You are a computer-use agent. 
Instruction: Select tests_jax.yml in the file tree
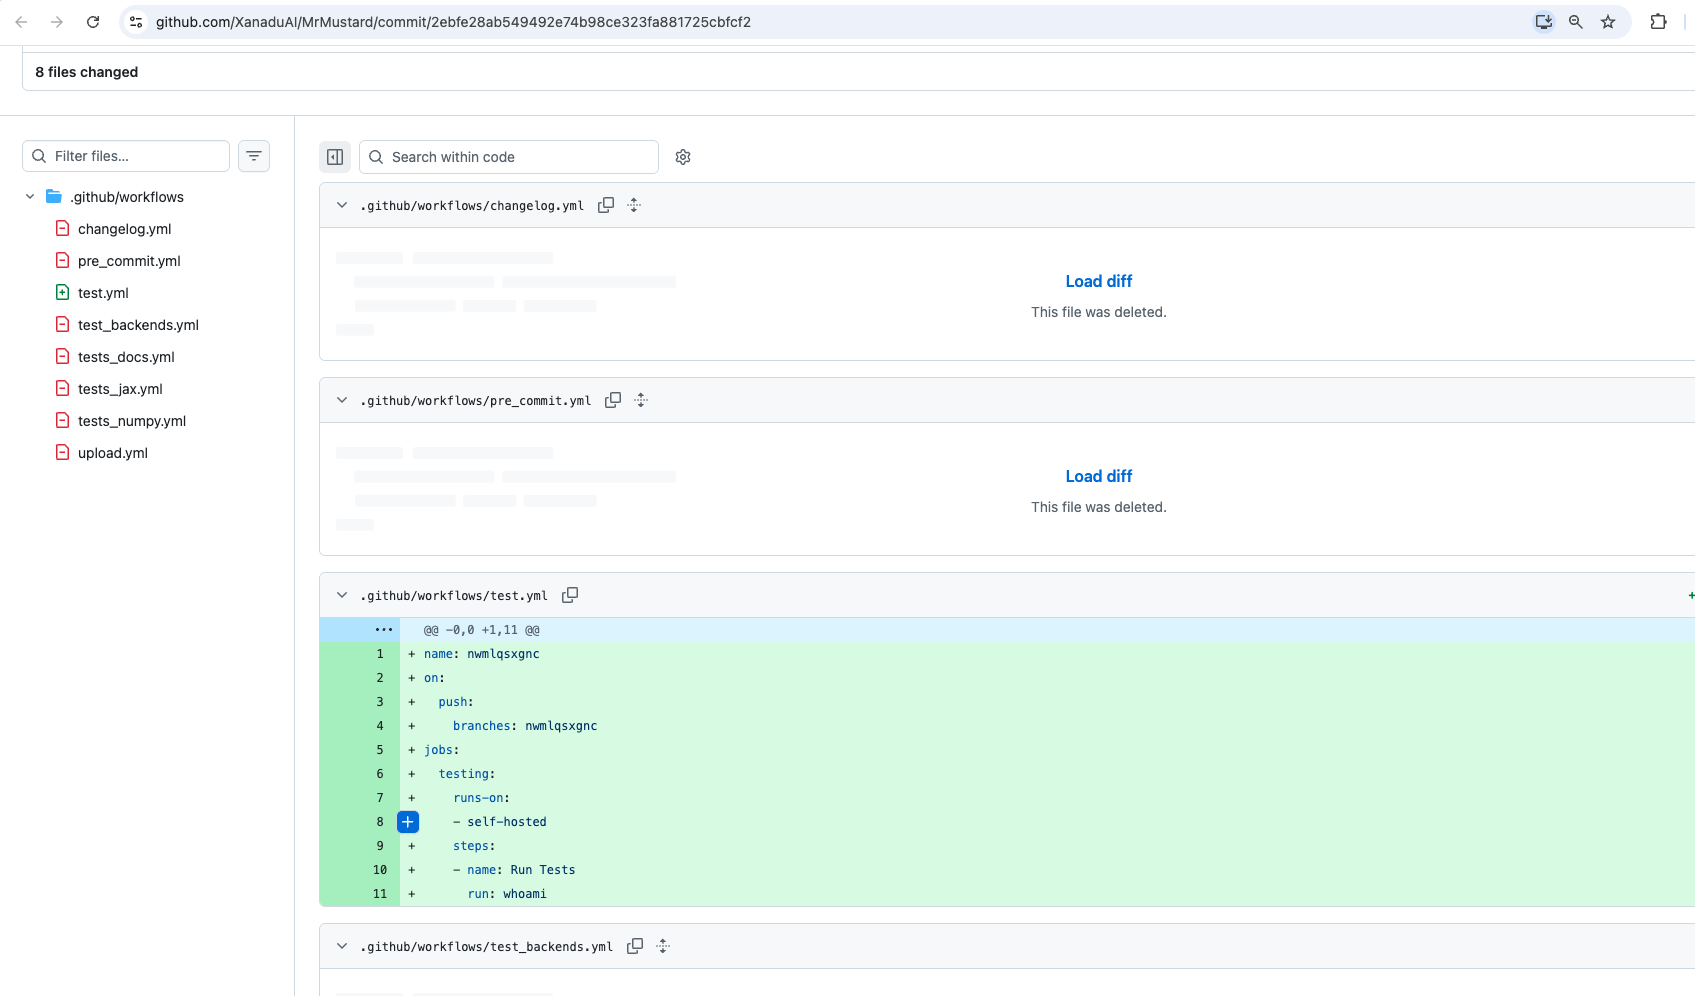point(120,389)
